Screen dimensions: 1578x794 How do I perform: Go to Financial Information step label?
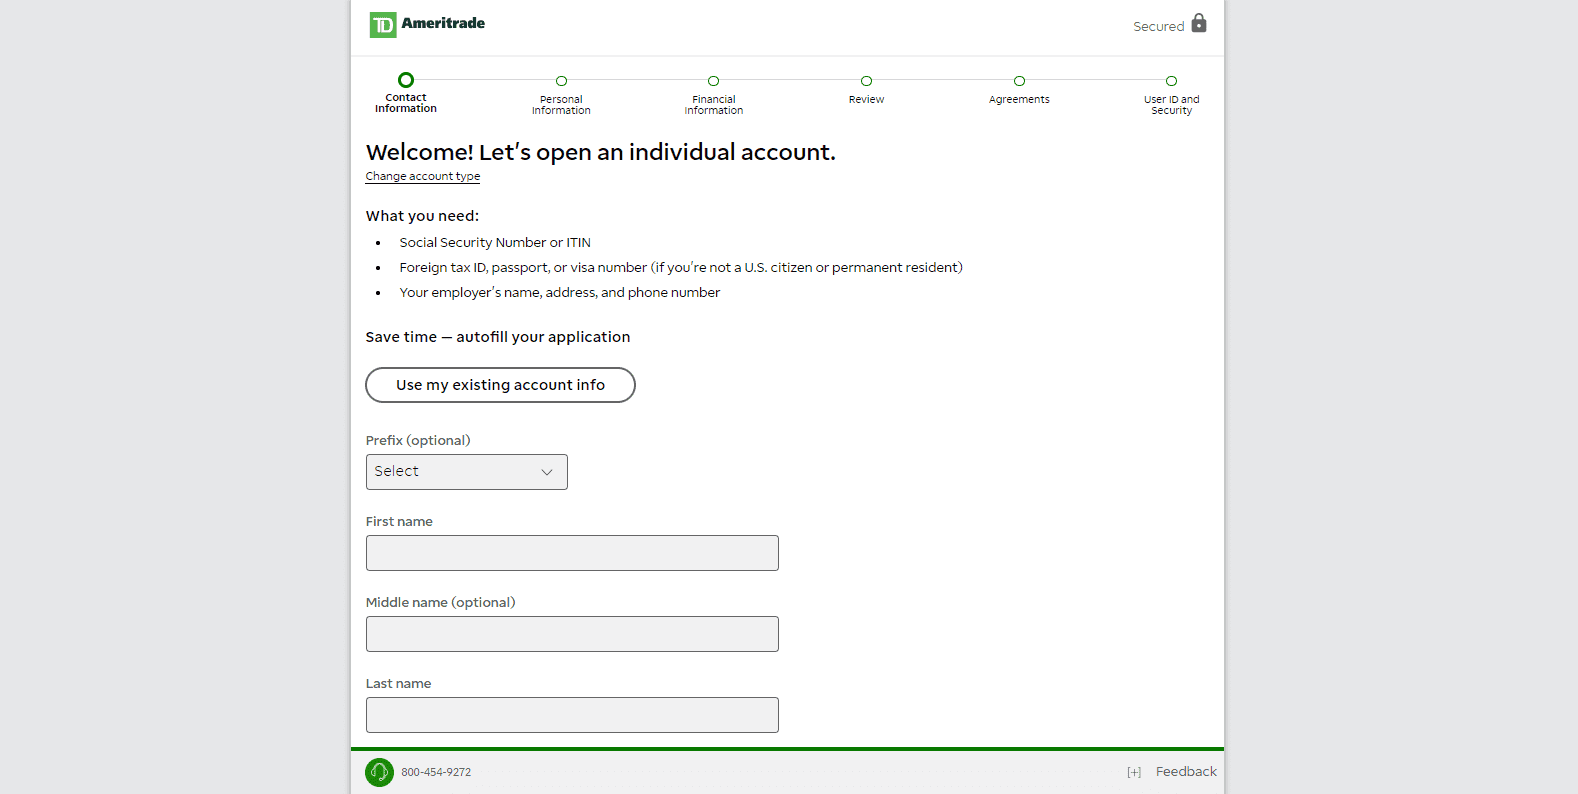tap(714, 105)
